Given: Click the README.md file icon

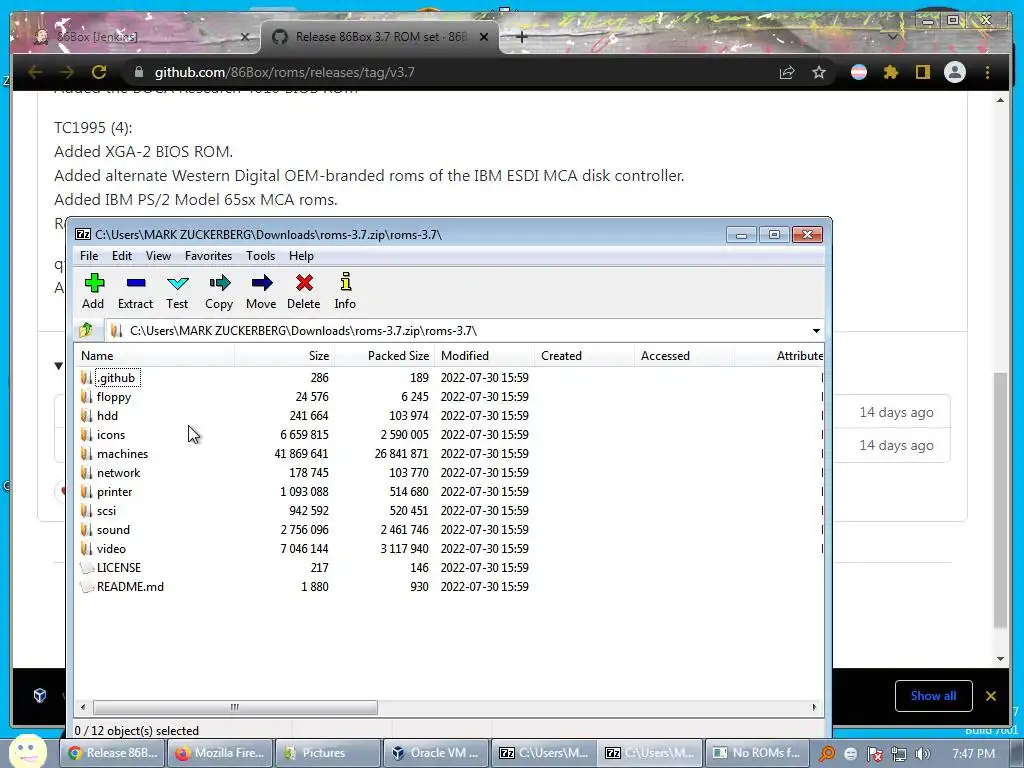Looking at the screenshot, I should coord(86,586).
